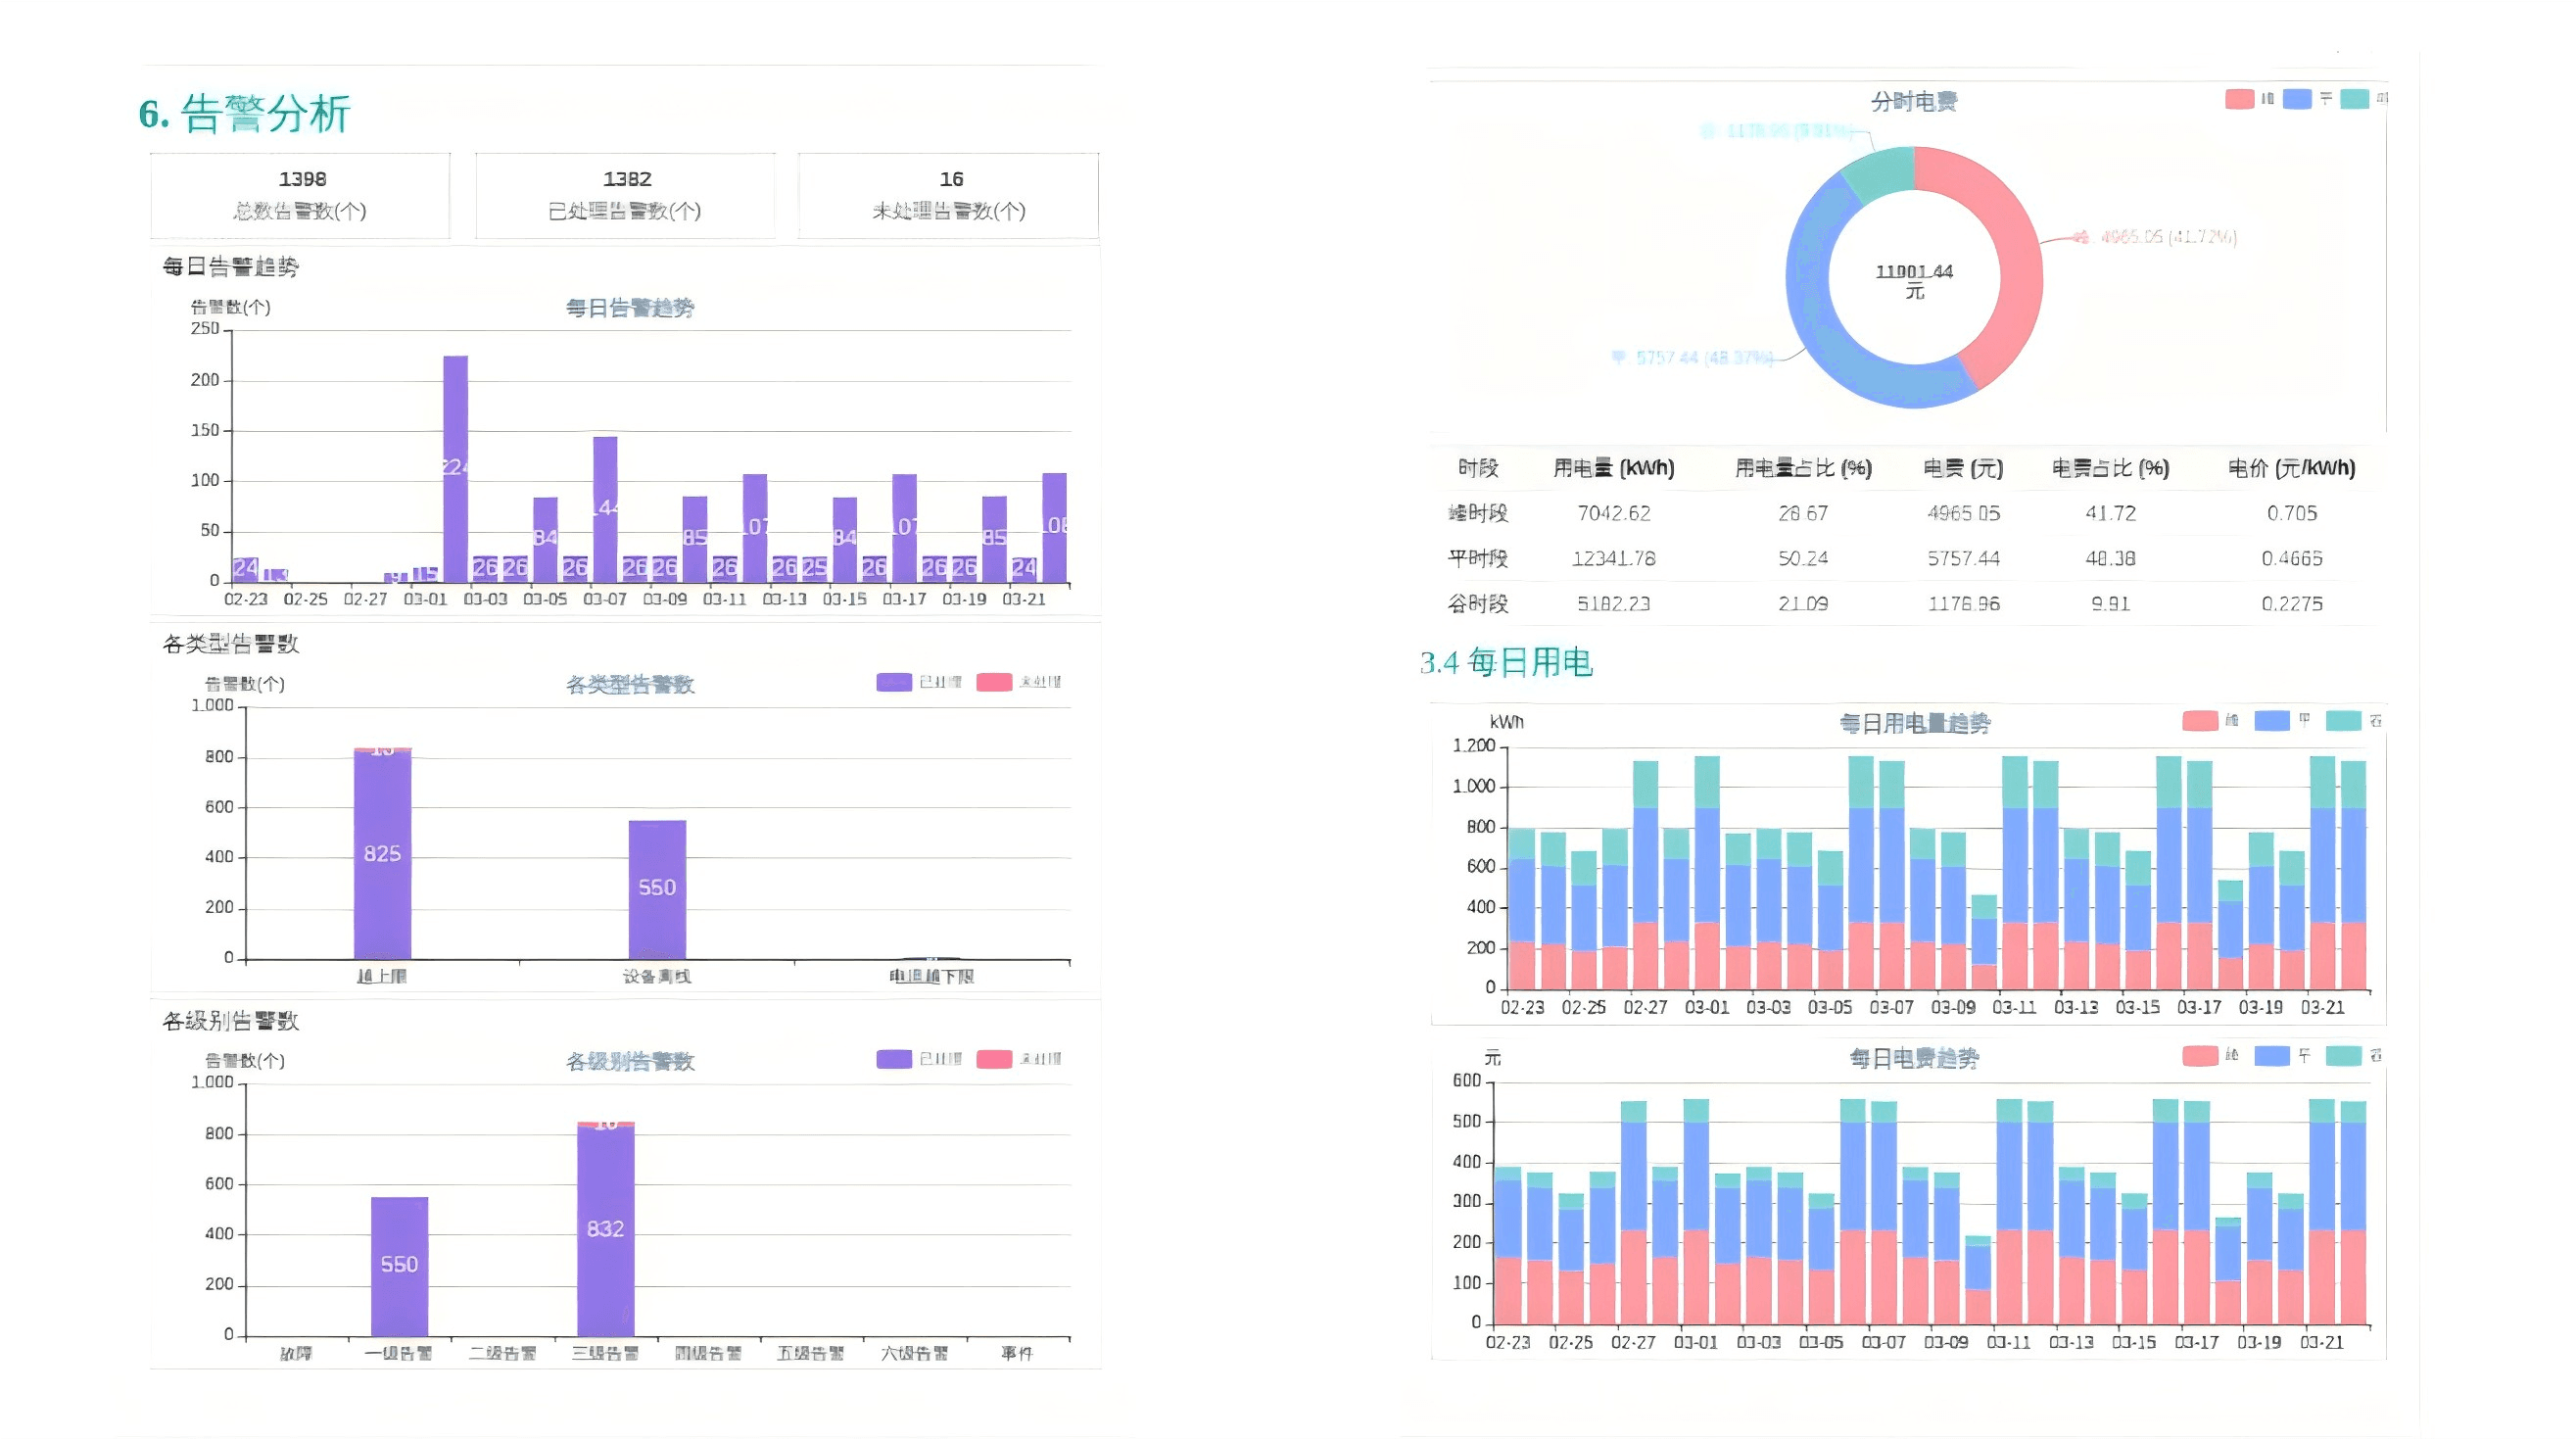Click purple 已处理 swatch in 各级别告警数 legend
2576x1440 pixels.
[893, 1059]
